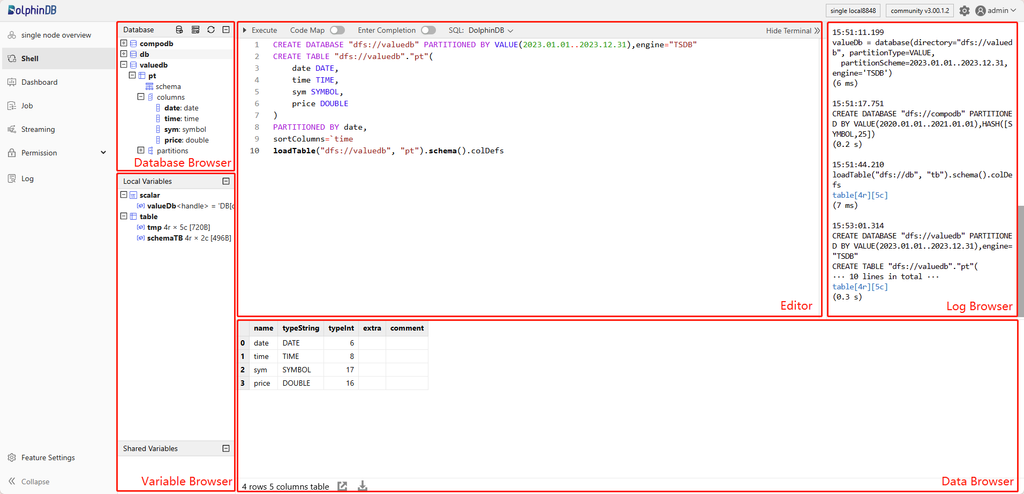Open the admin user dropdown
The image size is (1024, 494).
[1000, 10]
